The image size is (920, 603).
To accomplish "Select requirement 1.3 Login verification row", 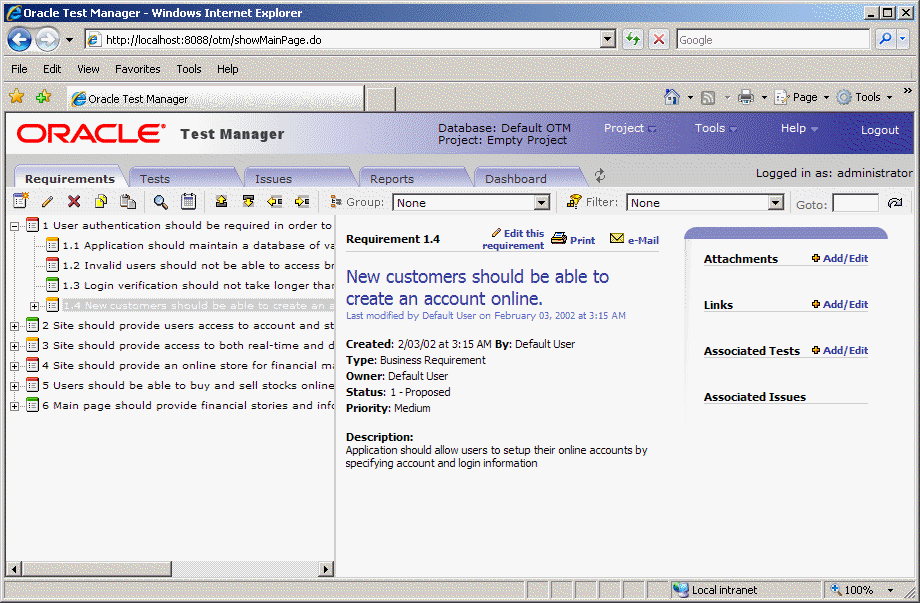I will pyautogui.click(x=198, y=286).
